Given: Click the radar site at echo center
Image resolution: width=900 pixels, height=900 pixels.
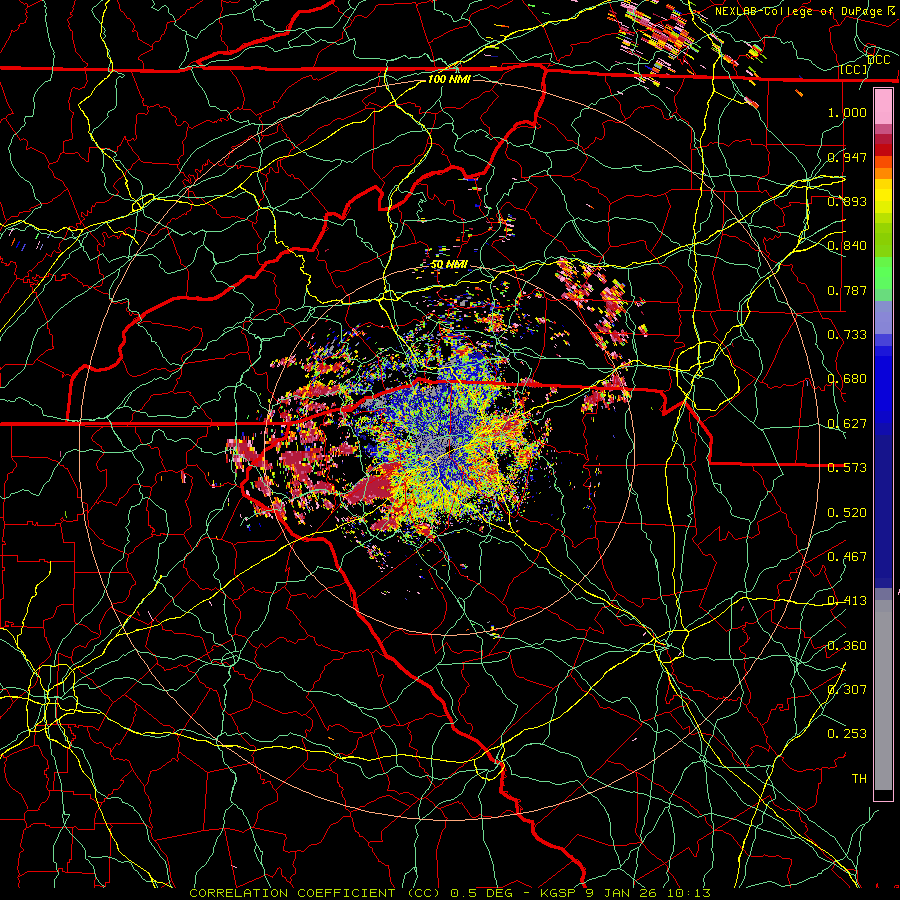Looking at the screenshot, I should click(449, 449).
